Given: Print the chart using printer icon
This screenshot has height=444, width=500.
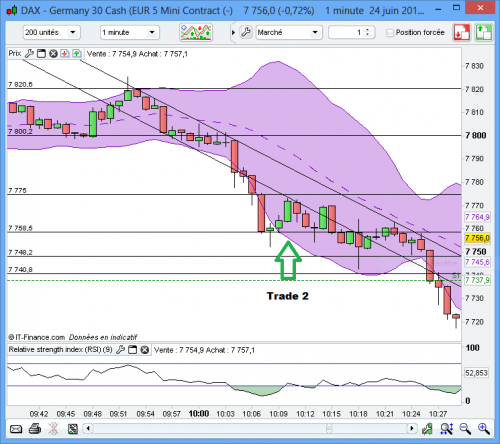Looking at the screenshot, I should coord(35,429).
